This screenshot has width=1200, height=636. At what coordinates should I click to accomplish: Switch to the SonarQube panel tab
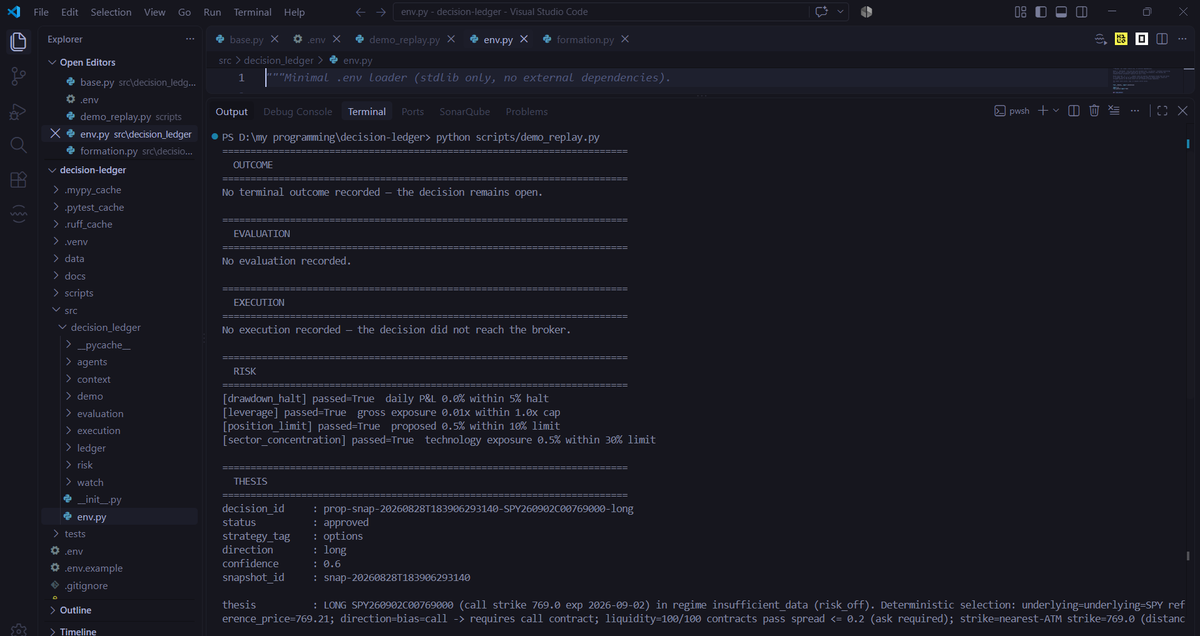[x=464, y=112]
